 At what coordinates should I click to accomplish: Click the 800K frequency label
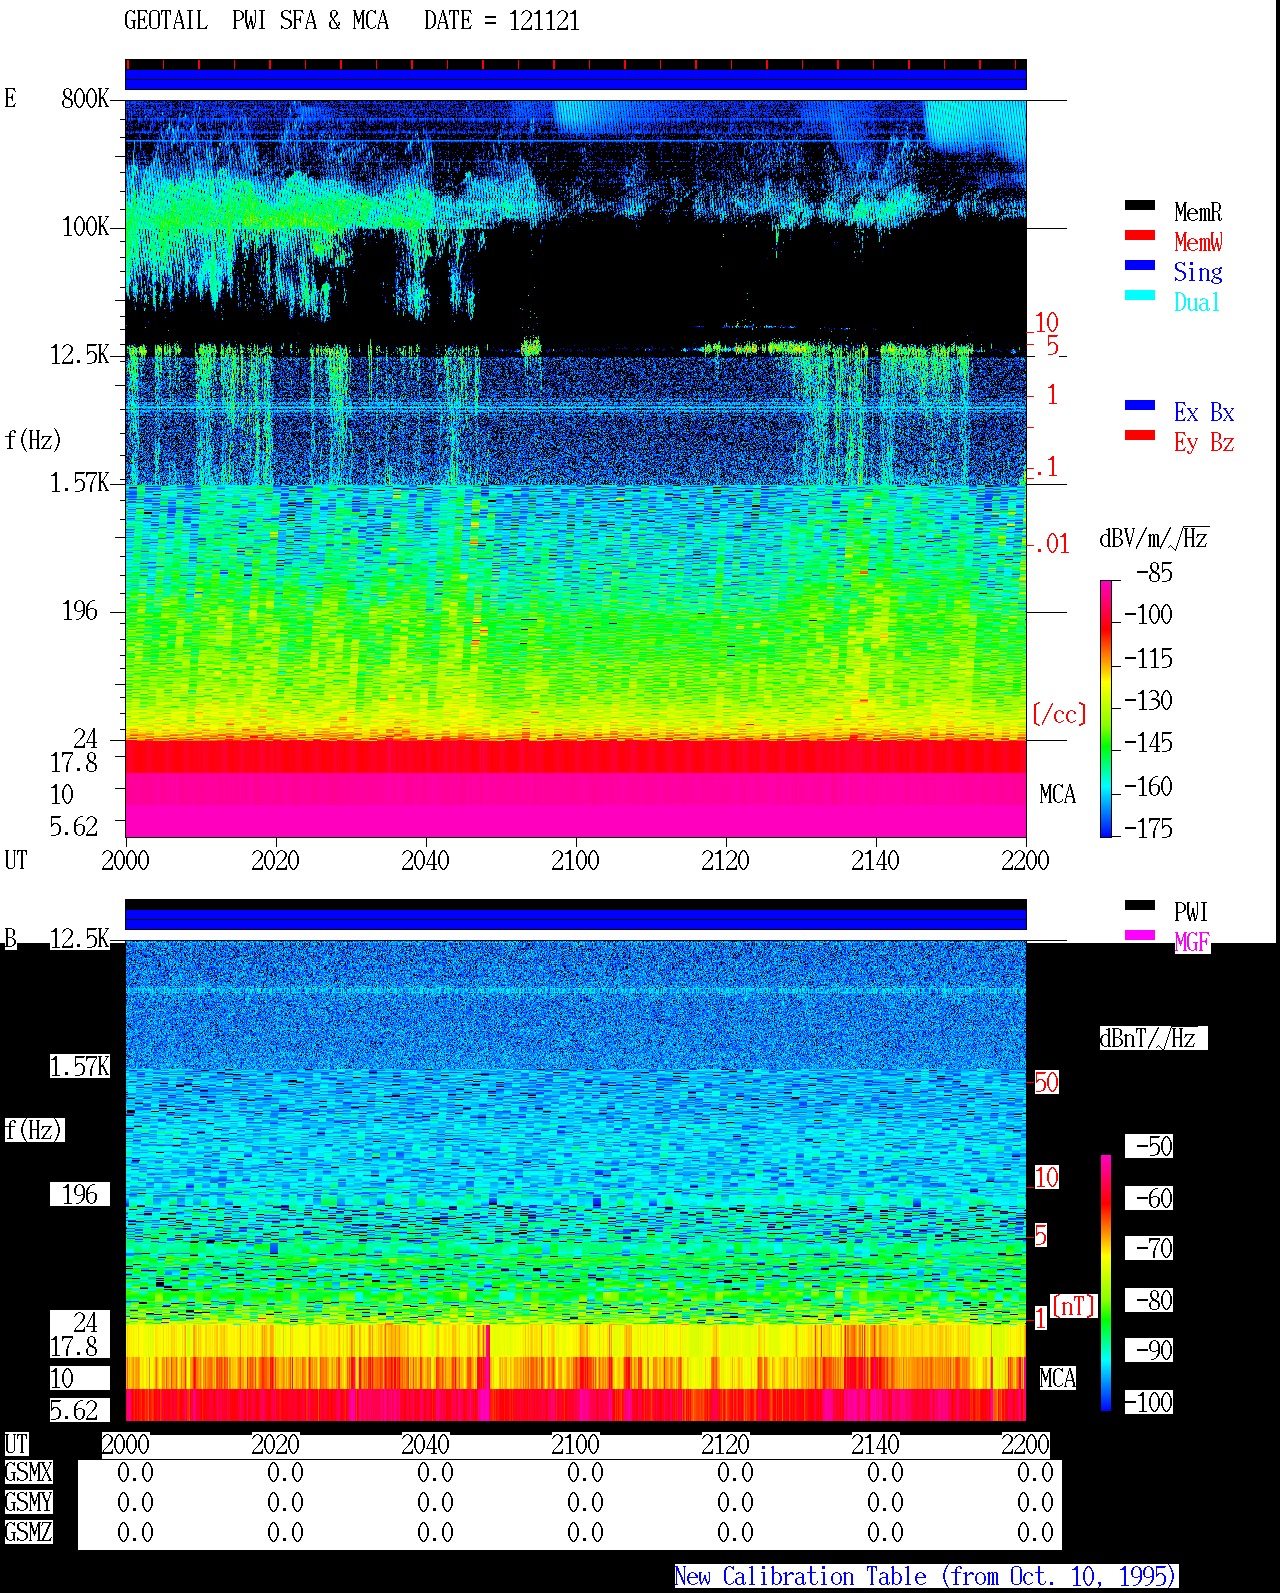(x=85, y=99)
